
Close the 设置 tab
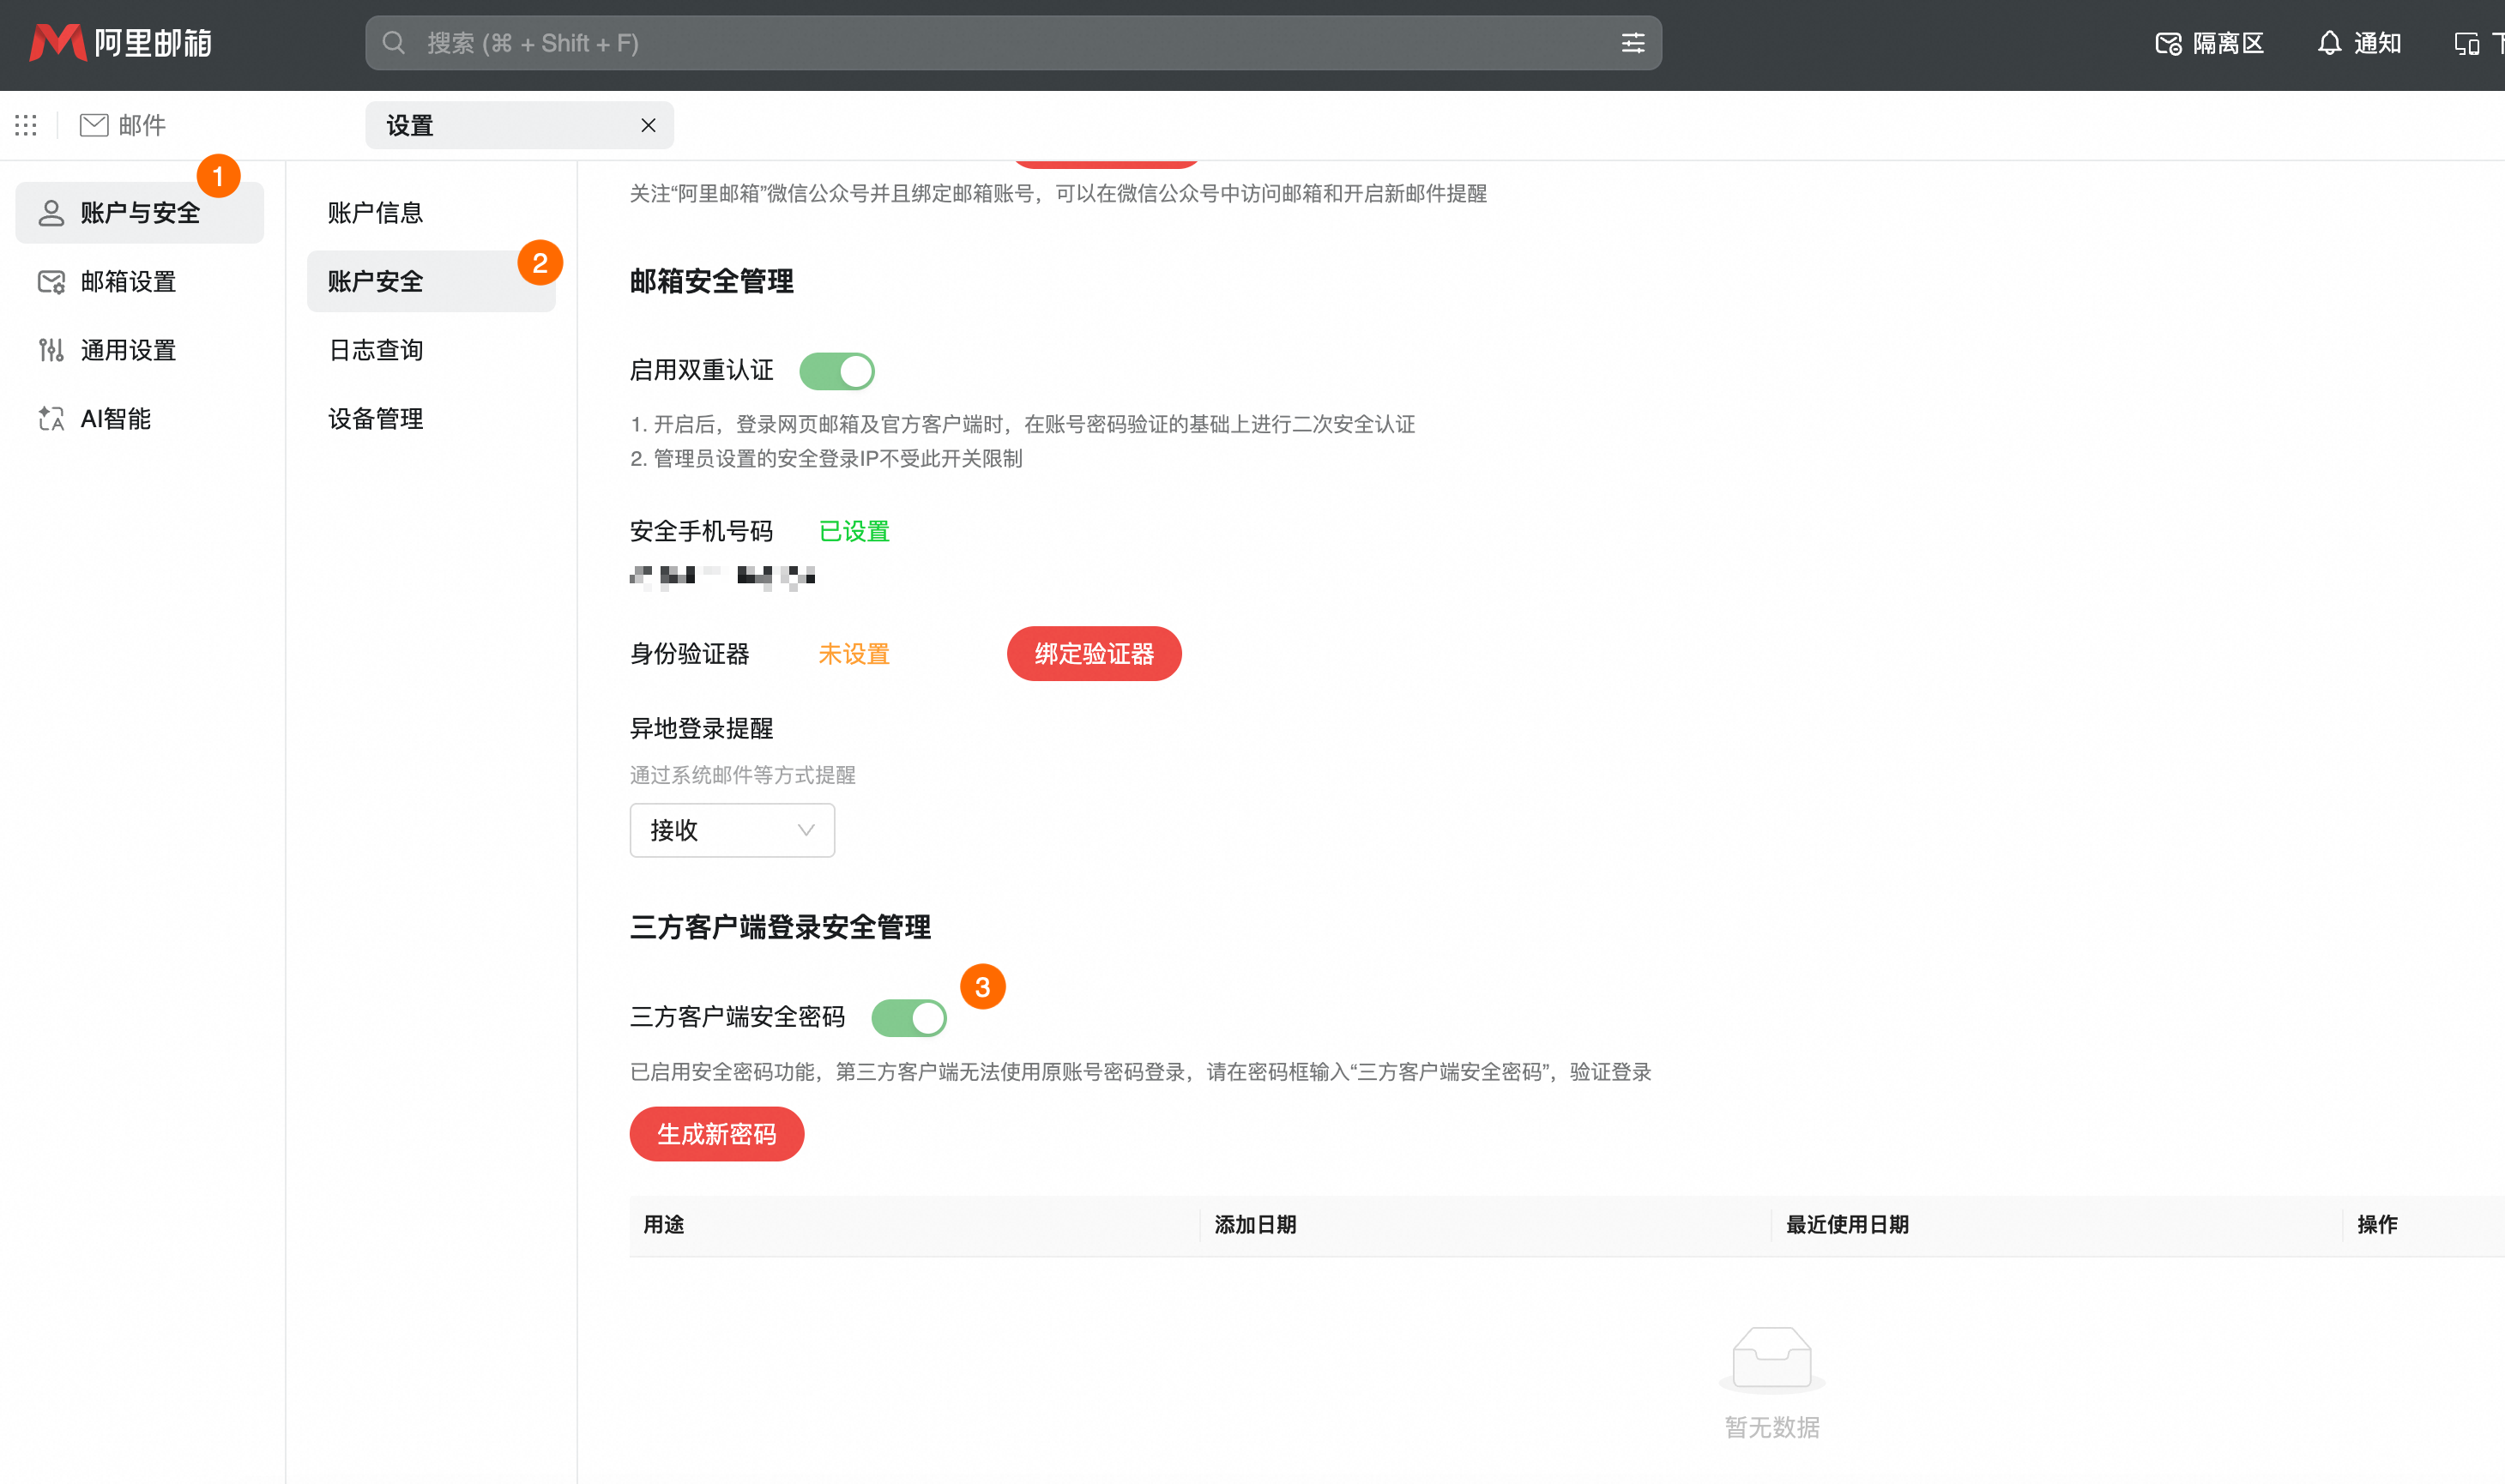(x=648, y=125)
